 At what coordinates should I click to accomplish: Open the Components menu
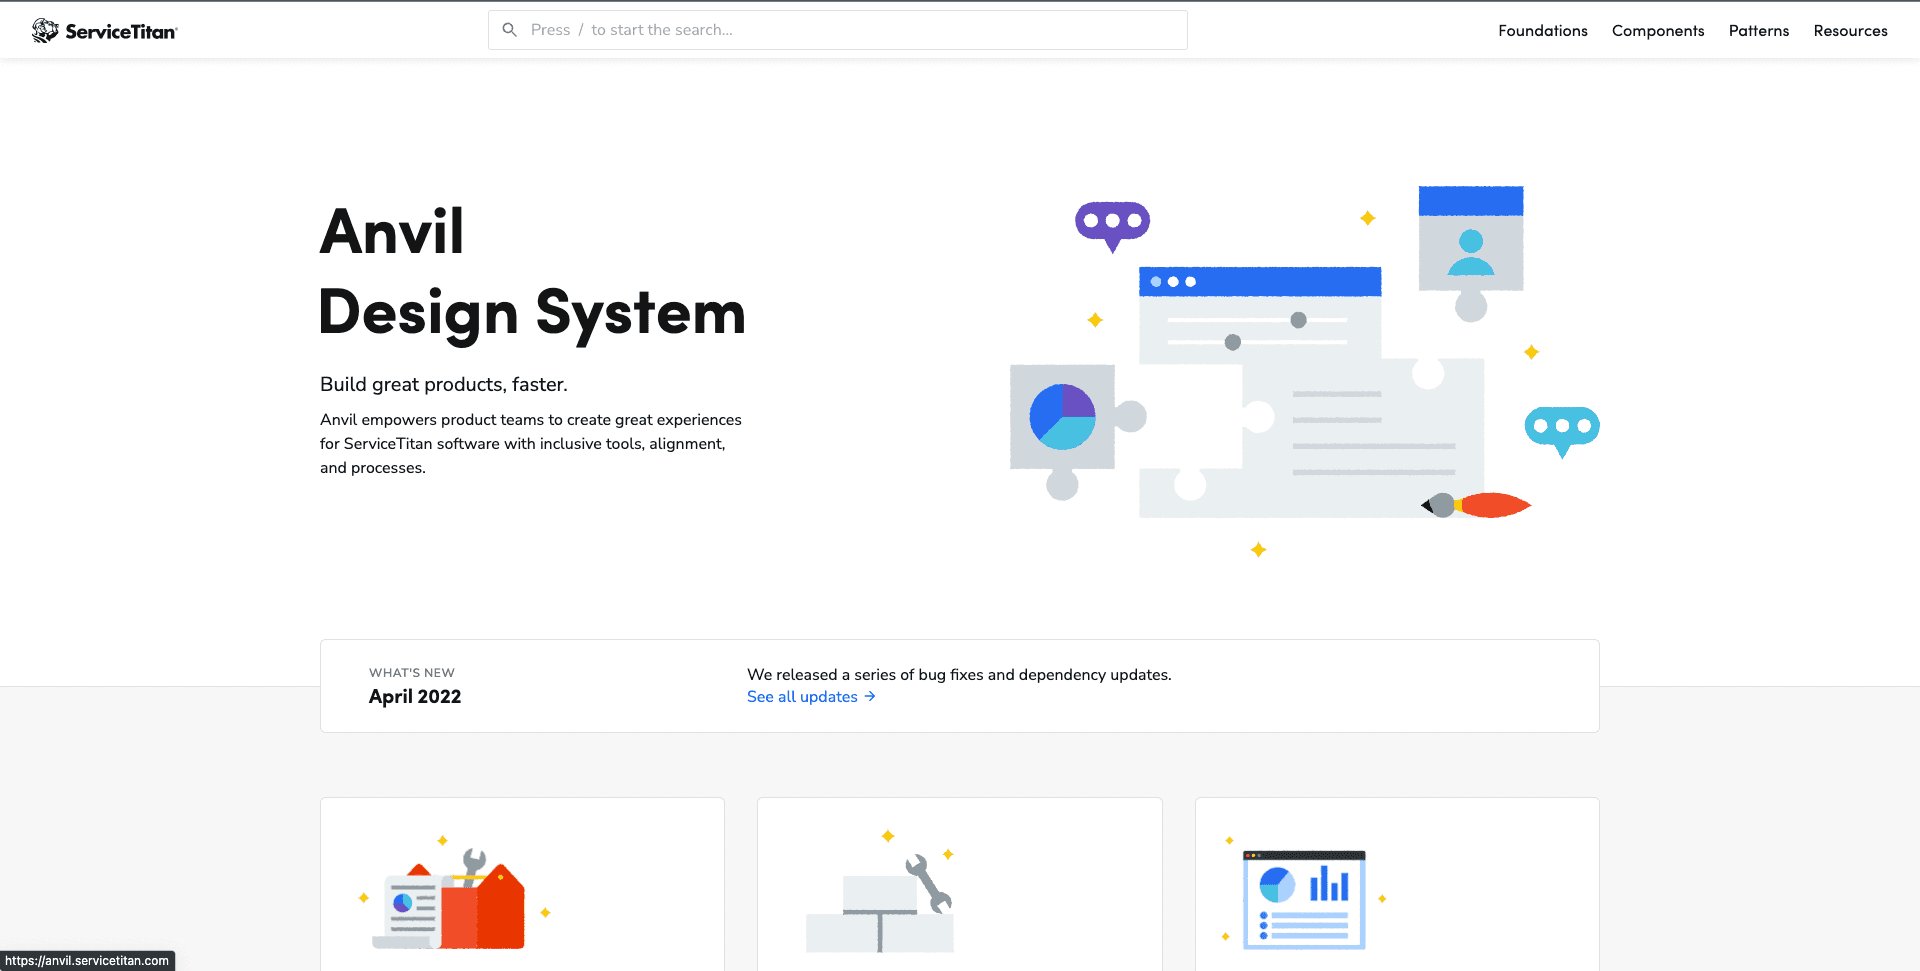[1657, 31]
